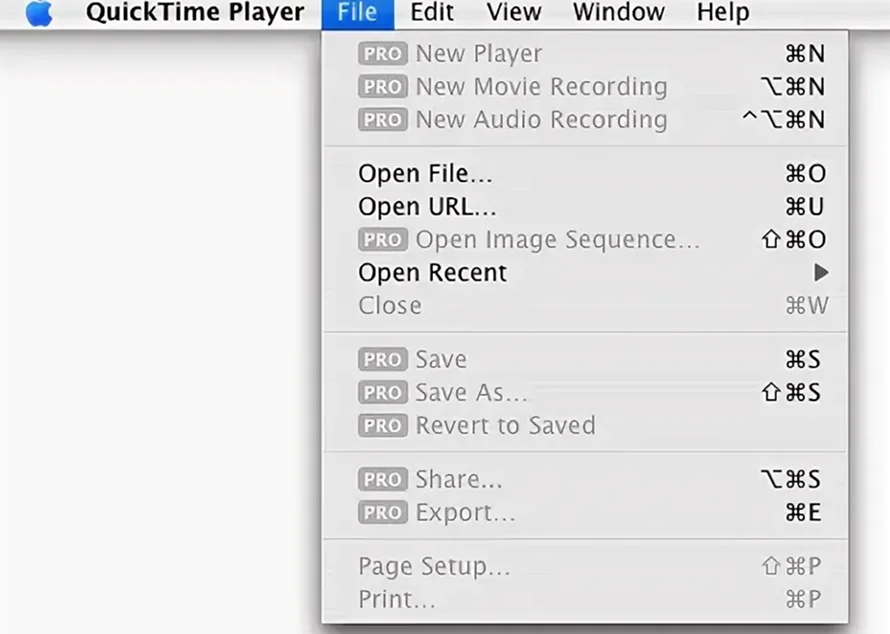Screen dimensions: 890x634
Task: Close the open File menu
Action: pos(358,12)
